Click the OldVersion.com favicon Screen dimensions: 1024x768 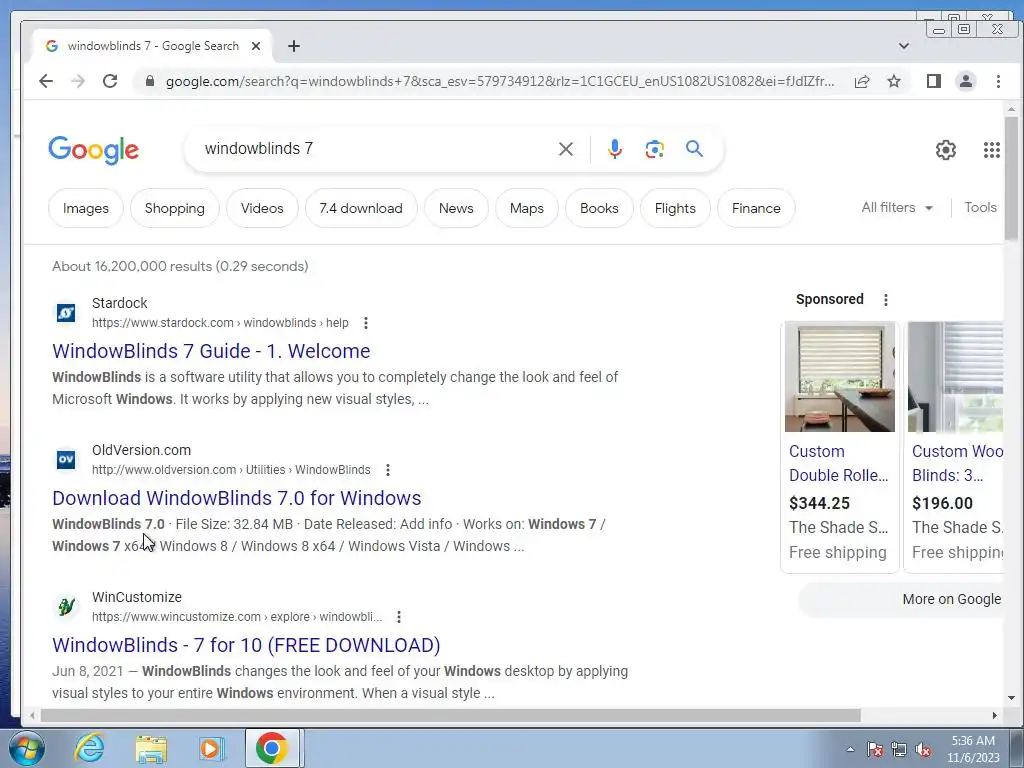[x=66, y=460]
